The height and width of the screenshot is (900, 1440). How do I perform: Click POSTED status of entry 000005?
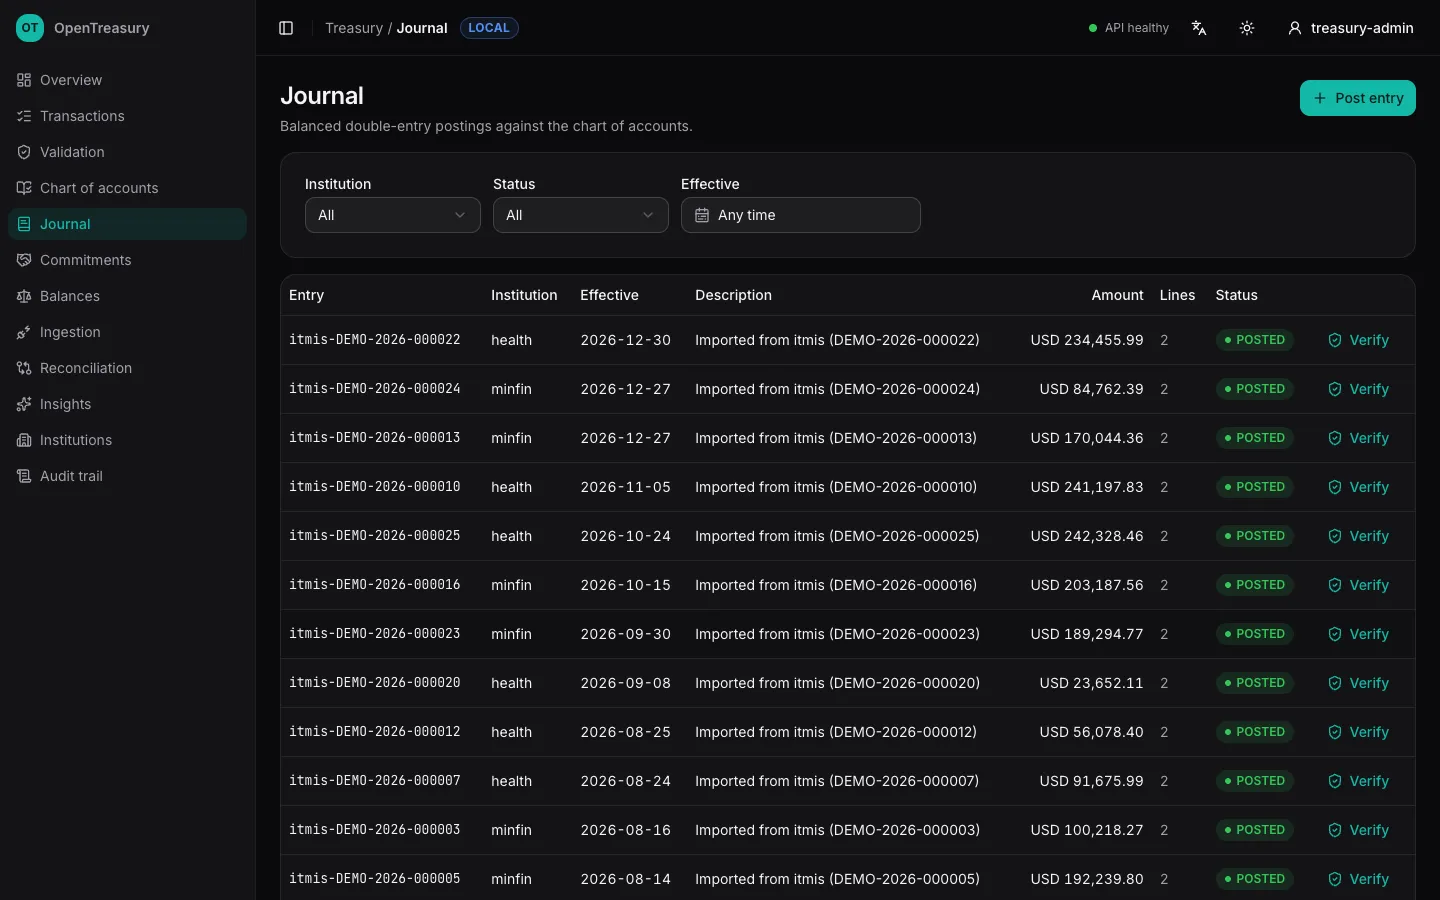(x=1255, y=879)
